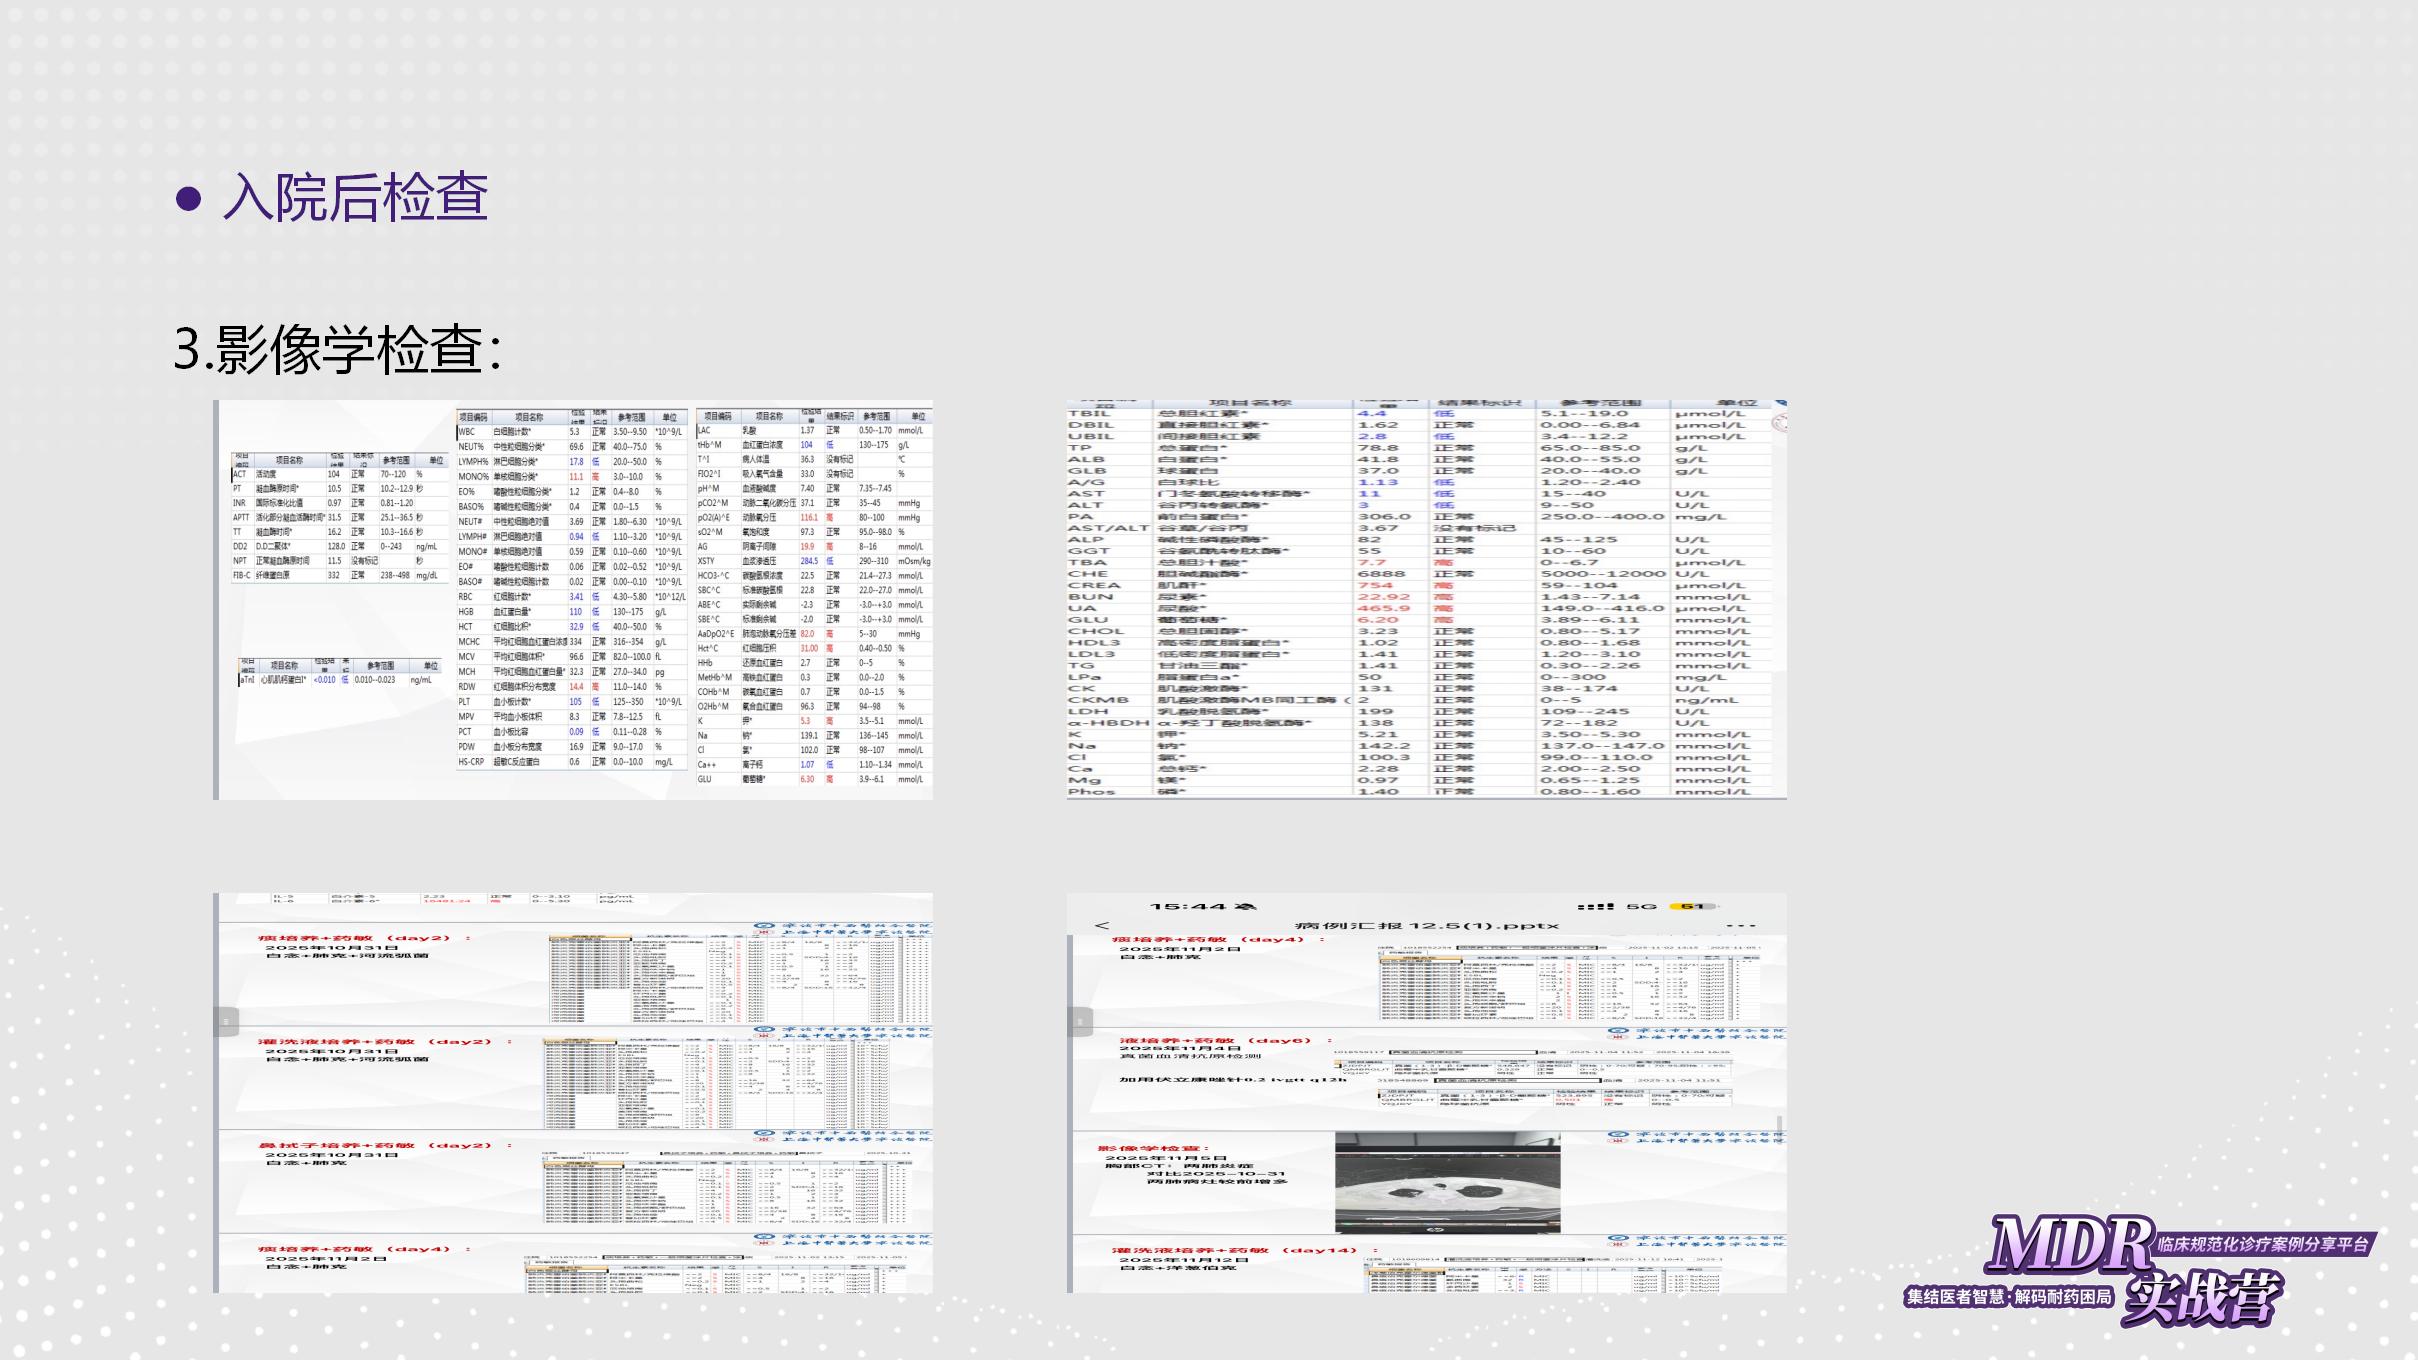Click the 病例汇报 12.5(1).pptx file title

[x=1425, y=925]
